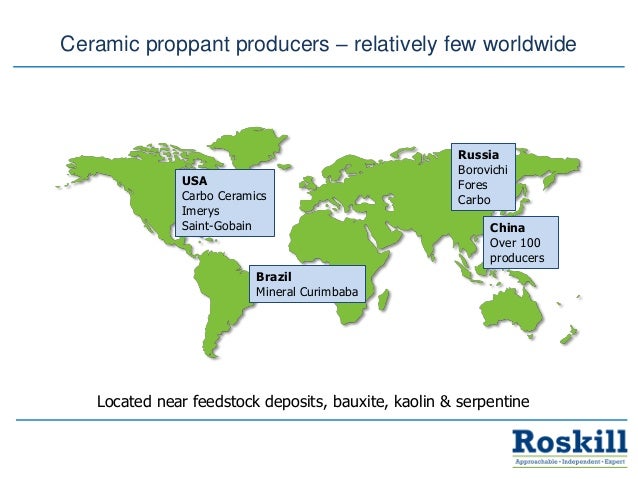Select the 'Brazil' heading in the label box
Screen dimensions: 638x479
point(274,277)
